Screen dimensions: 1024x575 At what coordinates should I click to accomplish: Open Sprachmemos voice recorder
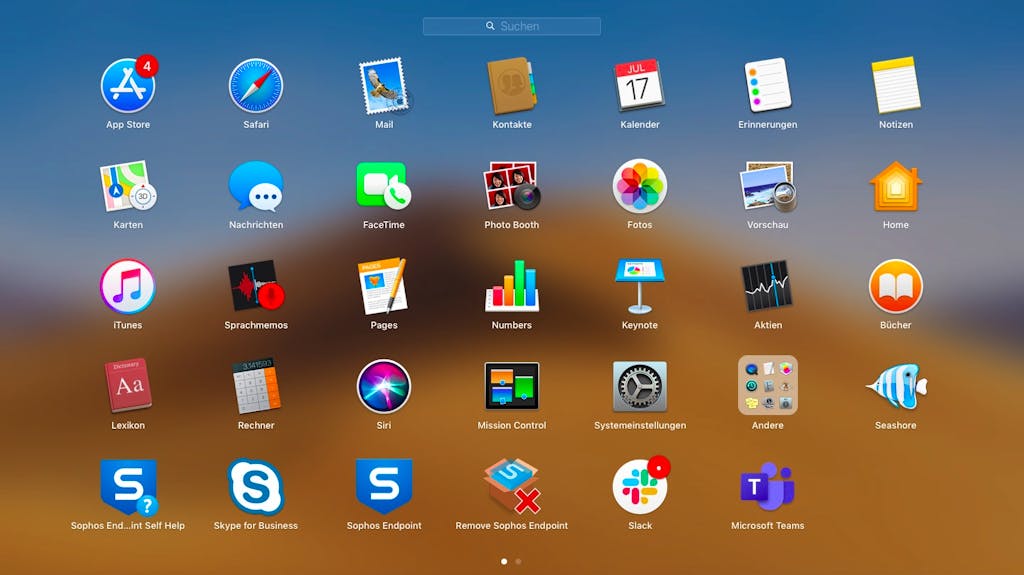click(x=256, y=286)
